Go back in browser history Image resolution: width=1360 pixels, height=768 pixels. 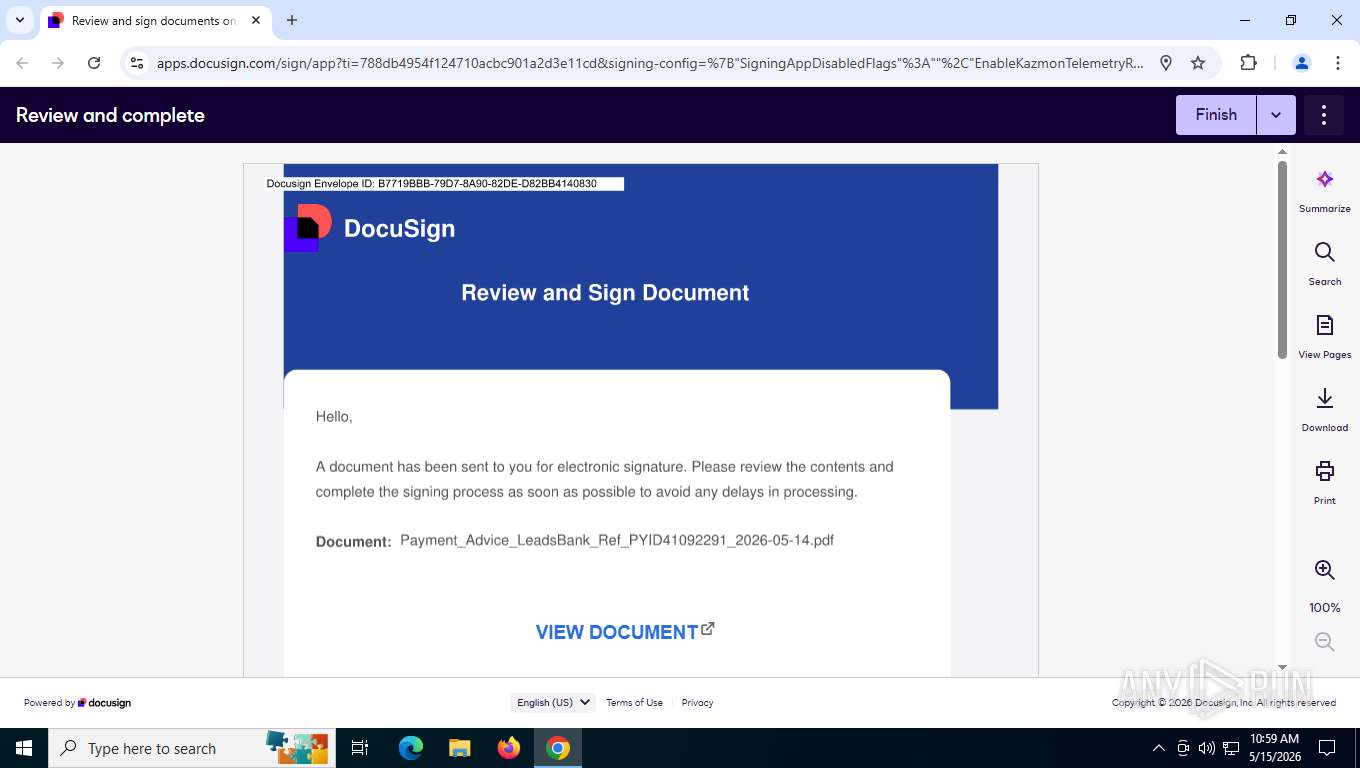pyautogui.click(x=22, y=63)
